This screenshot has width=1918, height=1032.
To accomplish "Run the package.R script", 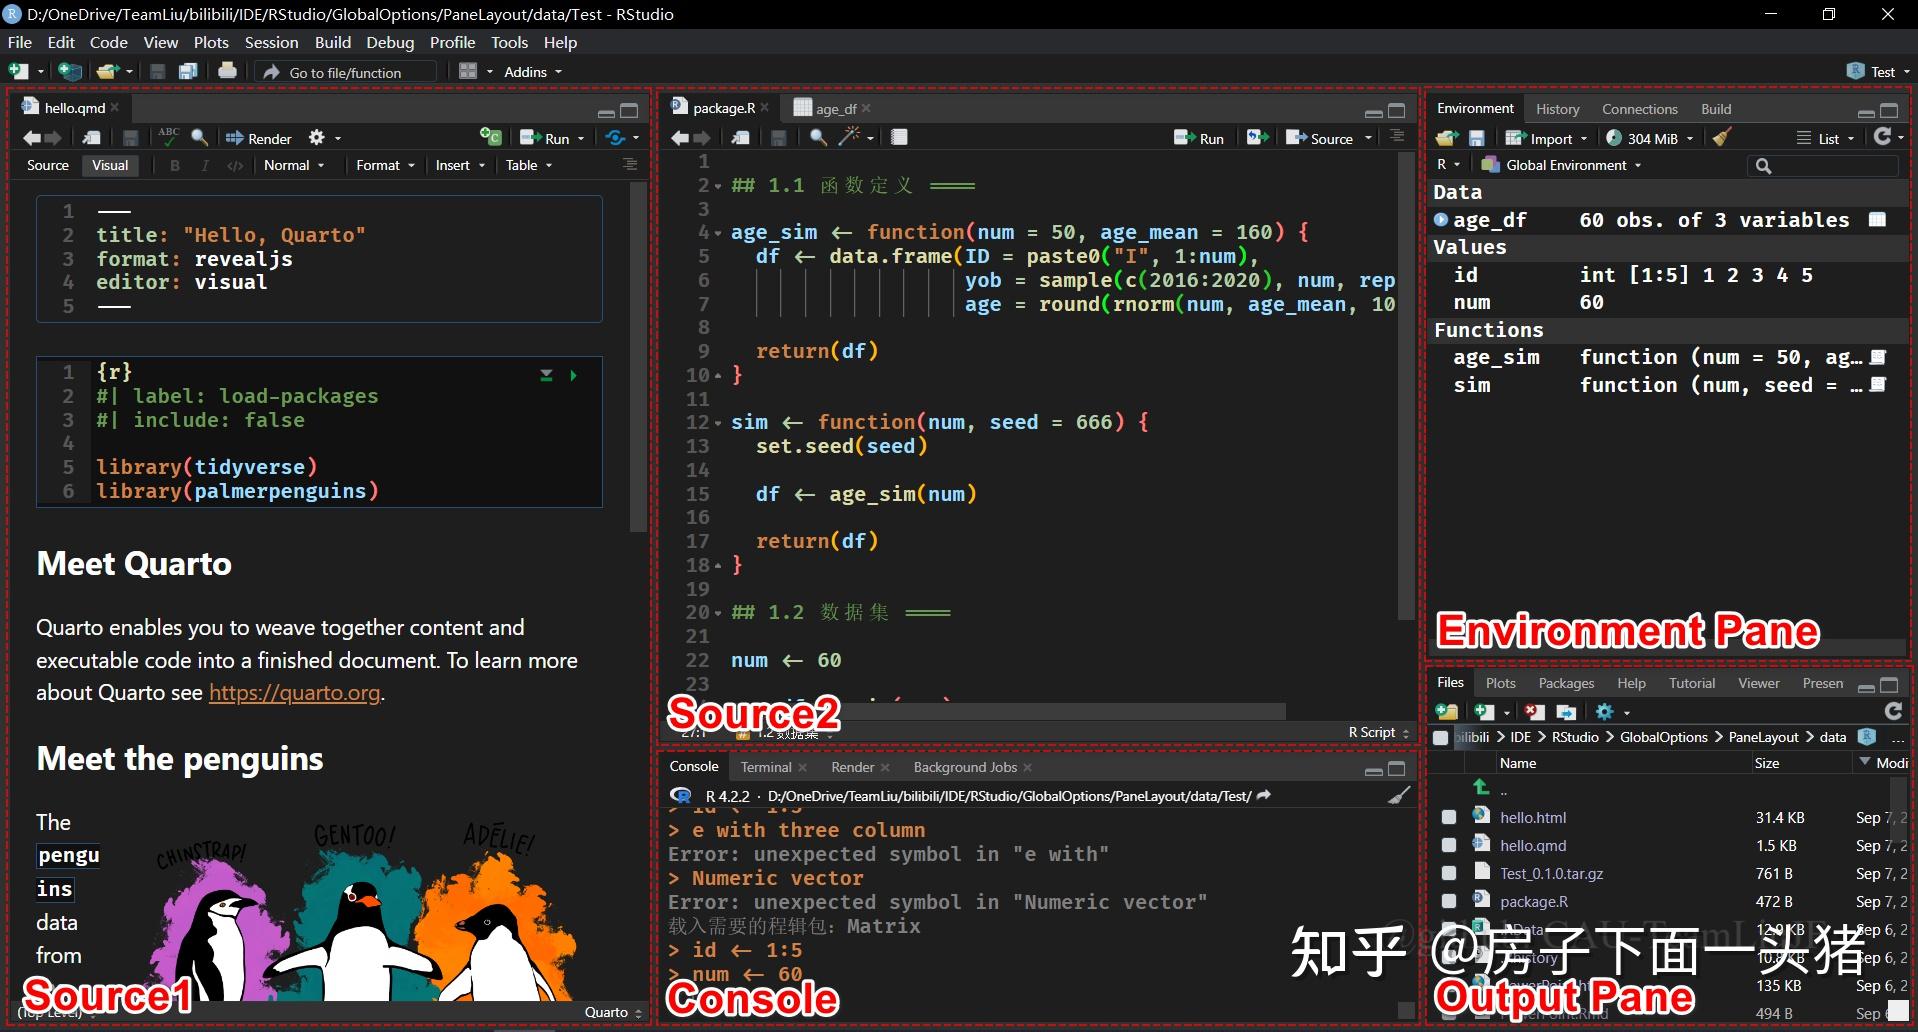I will [x=1198, y=138].
